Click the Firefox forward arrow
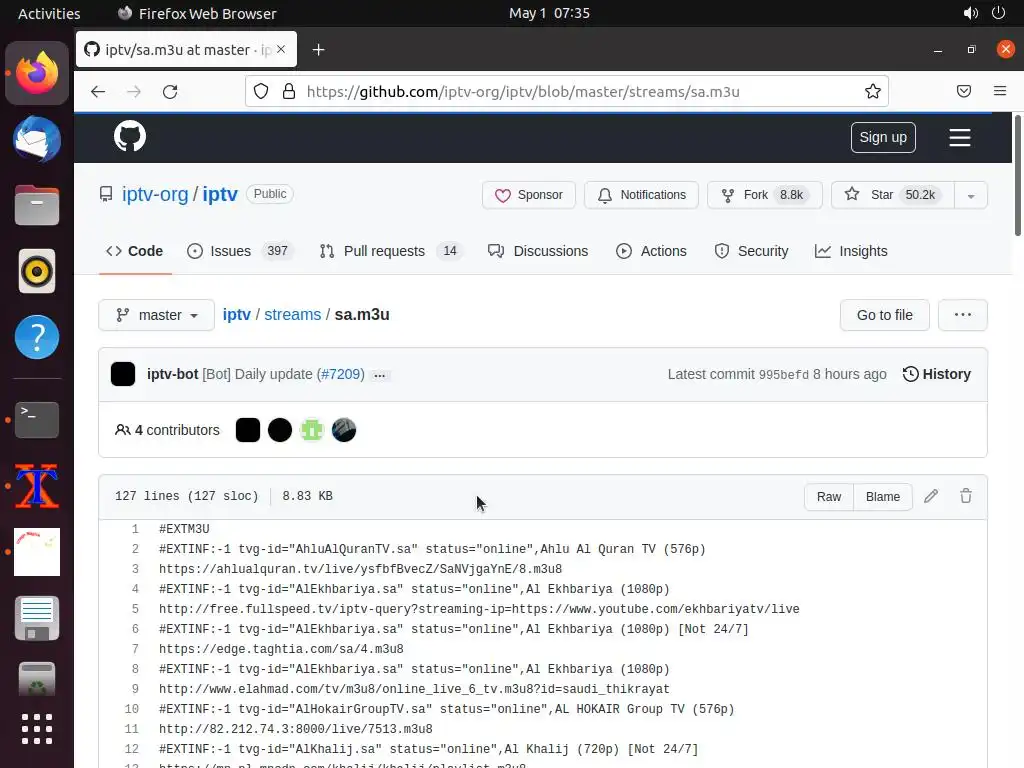Screen dimensions: 1024x768 [x=134, y=91]
